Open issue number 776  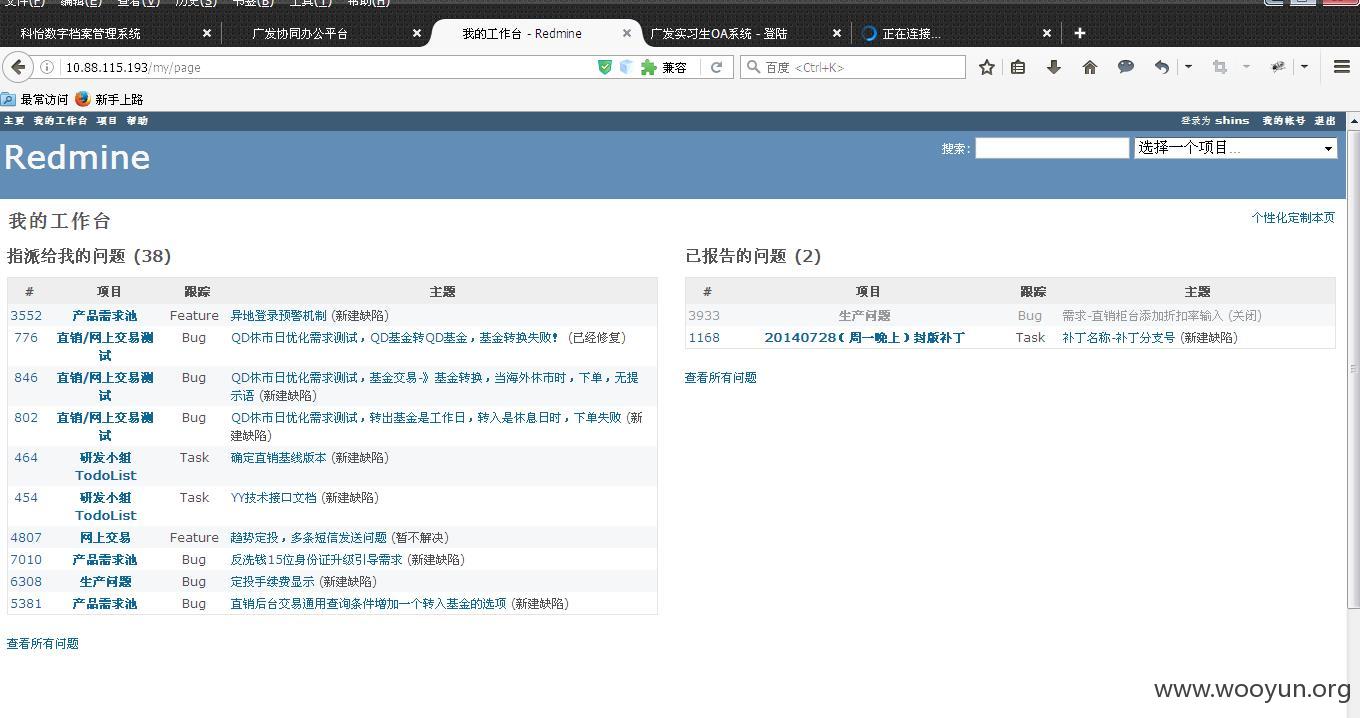[x=26, y=337]
